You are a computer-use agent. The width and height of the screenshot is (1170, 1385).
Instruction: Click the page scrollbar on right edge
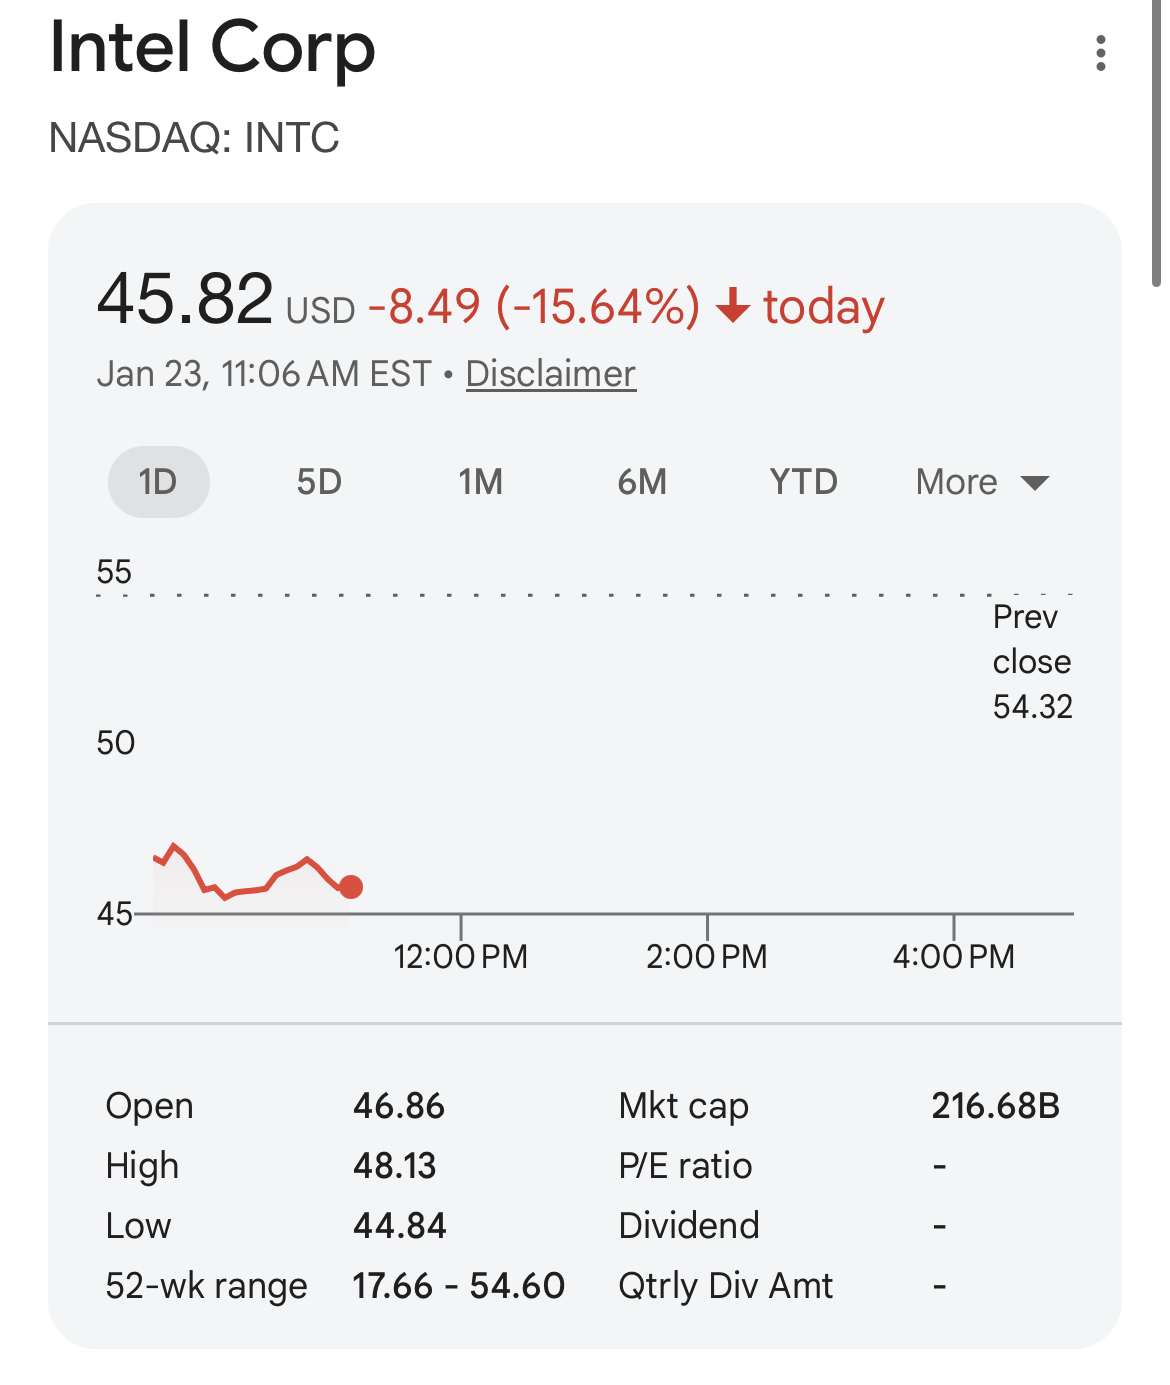pos(1157,145)
